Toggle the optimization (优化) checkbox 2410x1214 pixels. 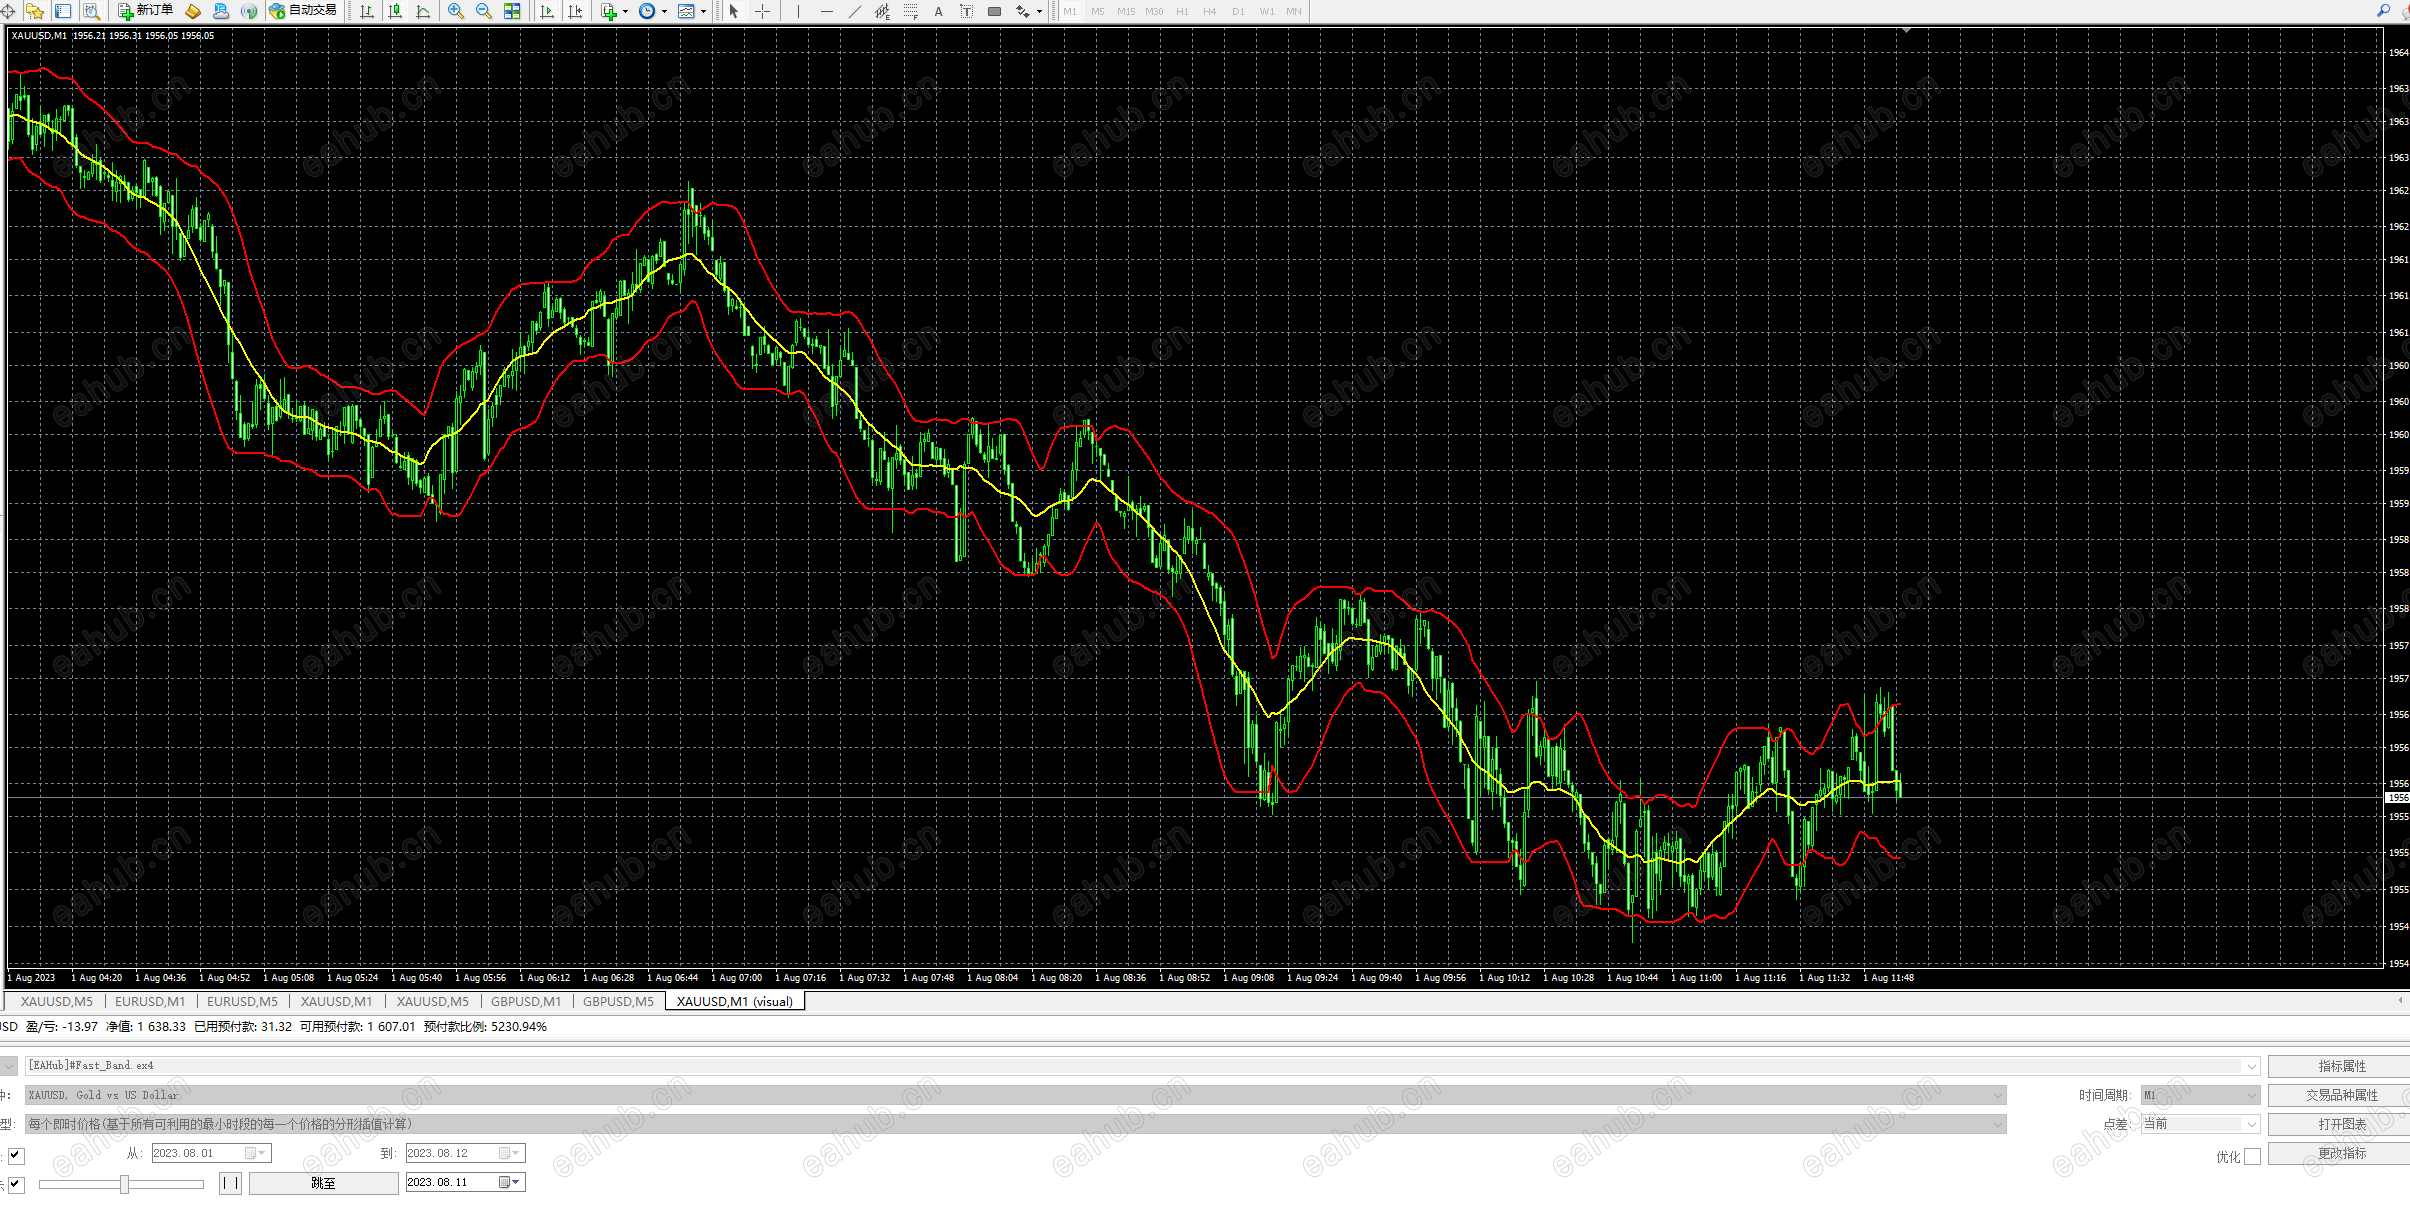point(2252,1156)
